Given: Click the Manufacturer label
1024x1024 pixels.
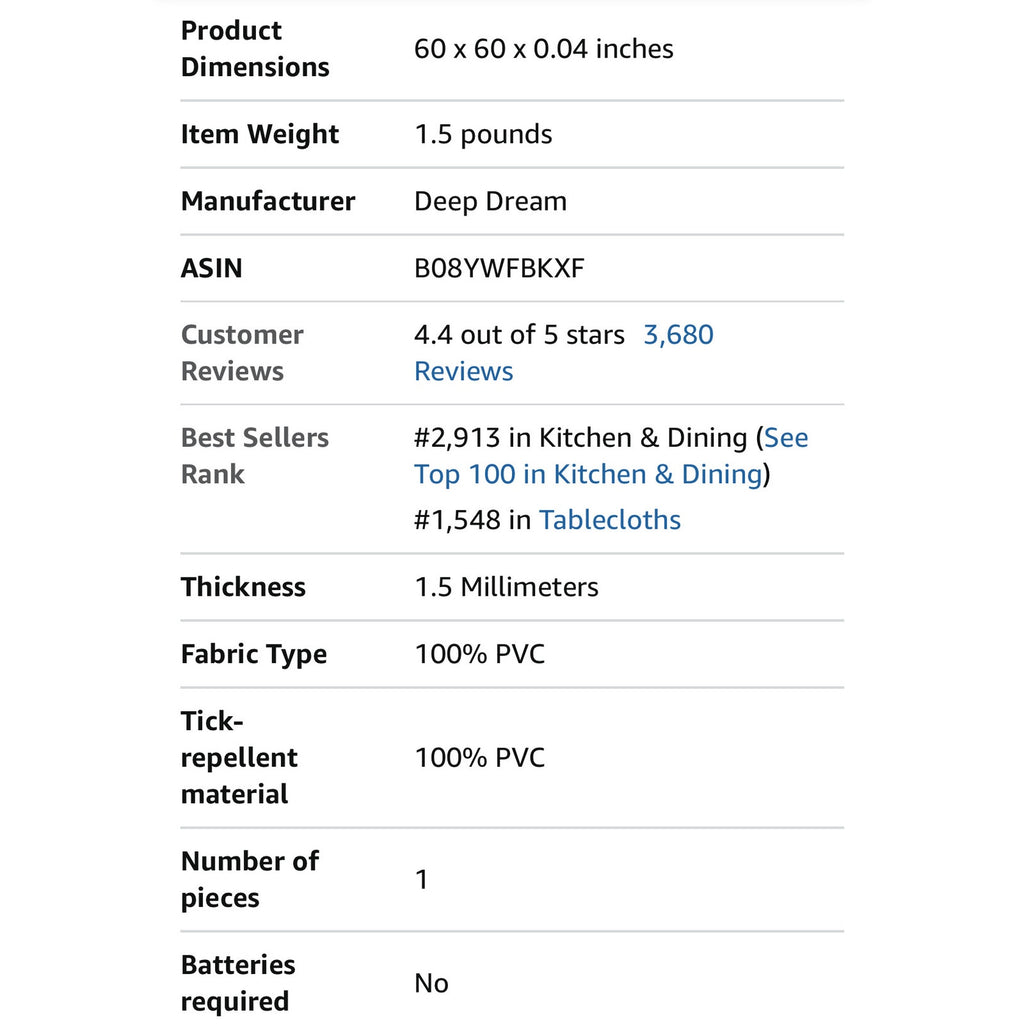Looking at the screenshot, I should (268, 201).
